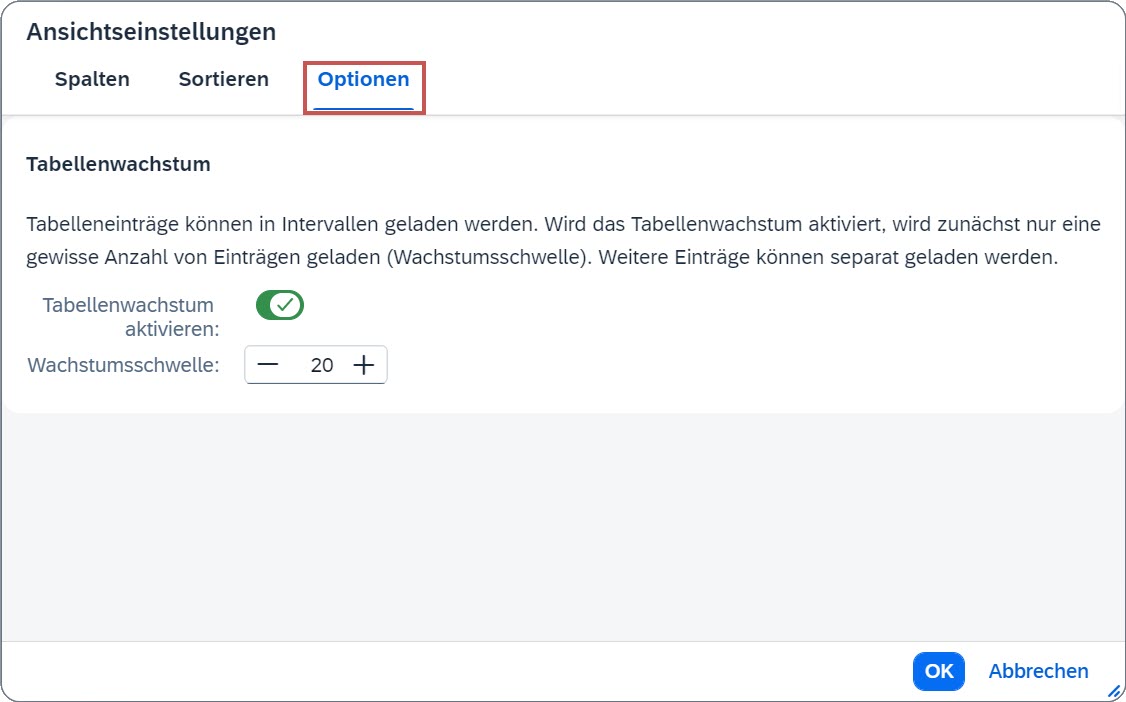Decrease Wachstumsschwelle using the minus icon
Screen dimensions: 1126x702
click(268, 364)
